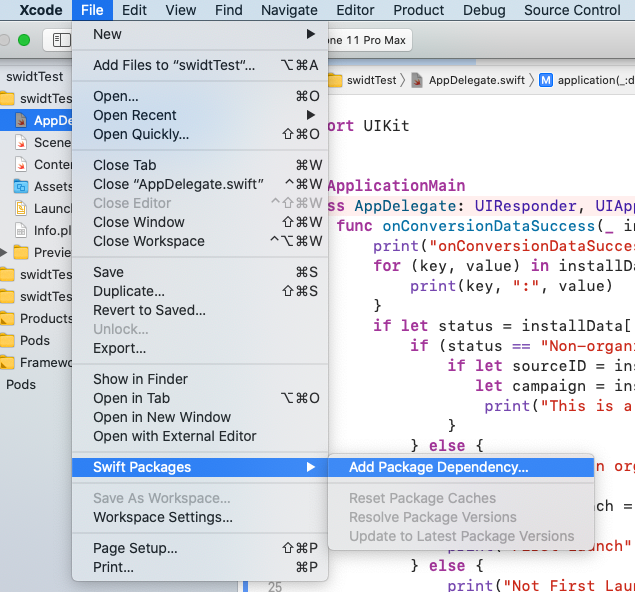635x592 pixels.
Task: Click the AppDelegate.swift icon in breadcrumb
Action: click(417, 80)
